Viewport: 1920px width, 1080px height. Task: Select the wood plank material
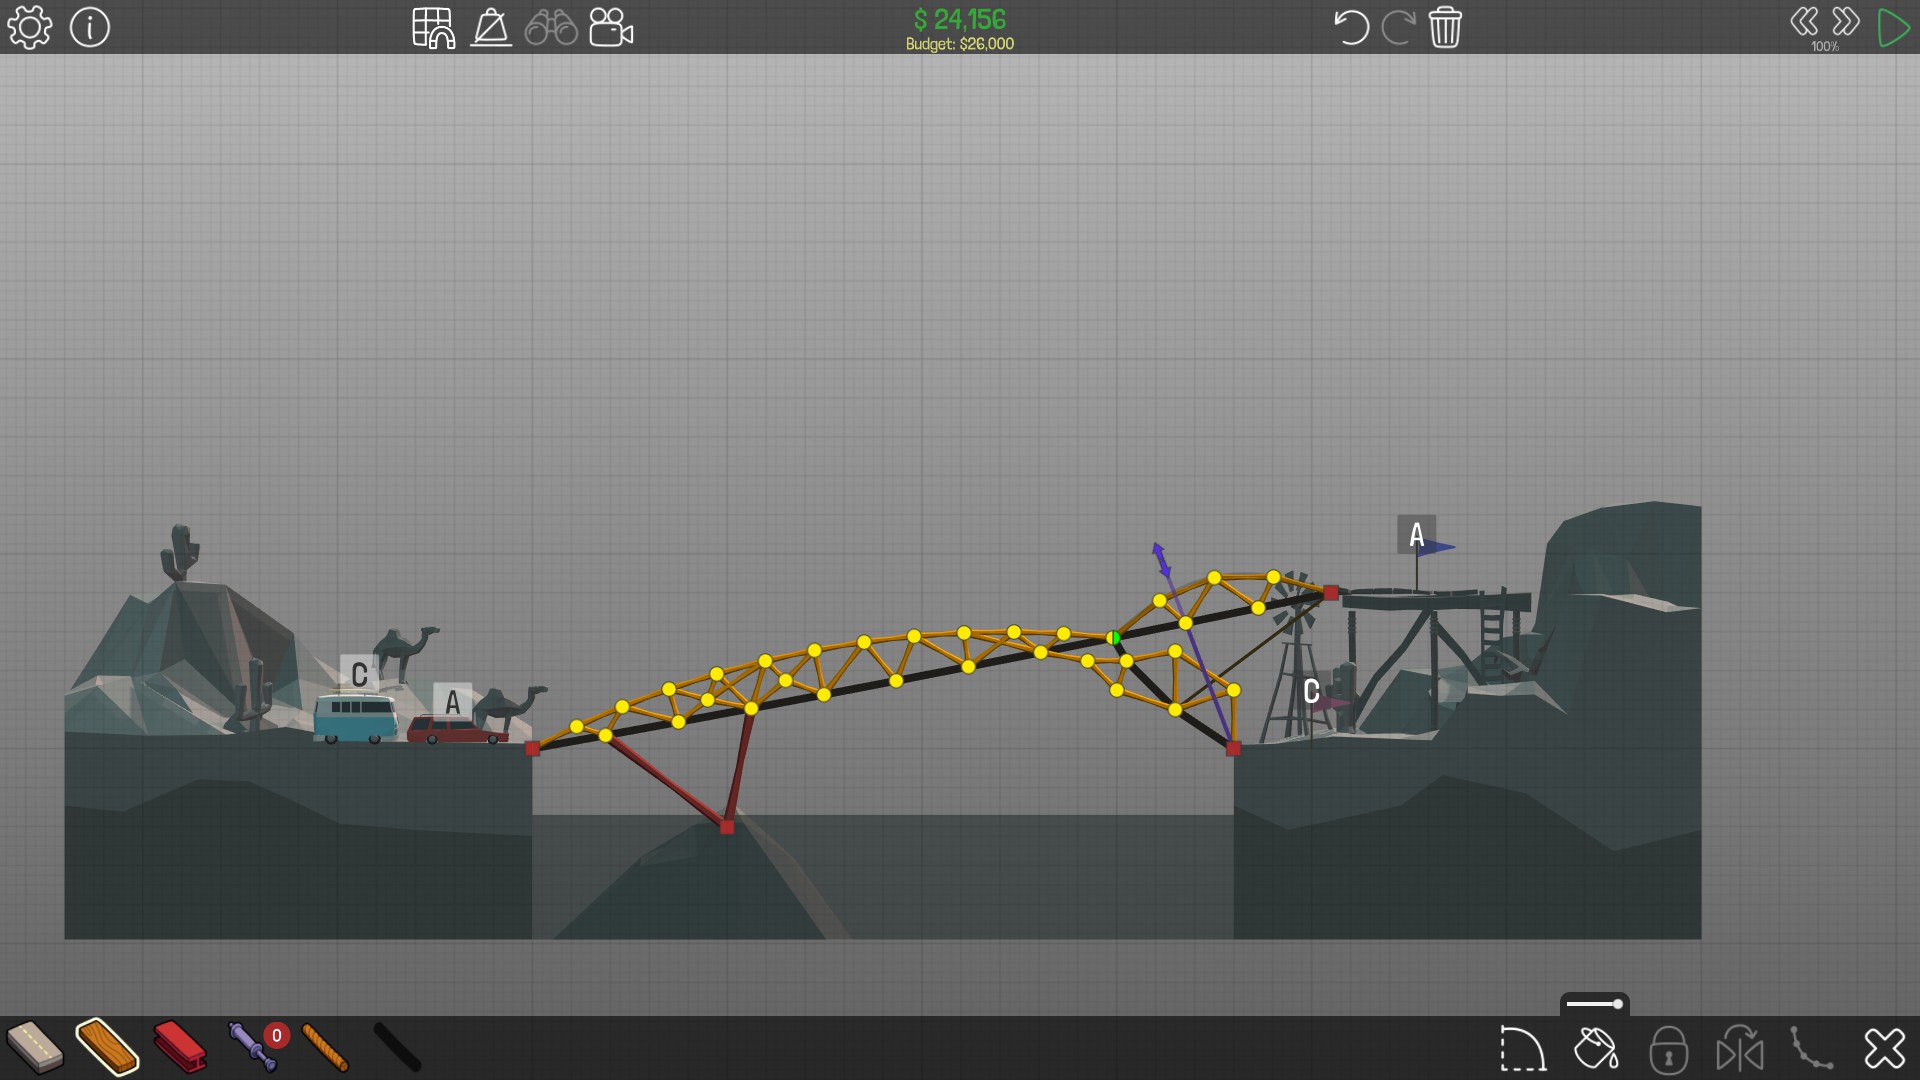click(x=107, y=1046)
